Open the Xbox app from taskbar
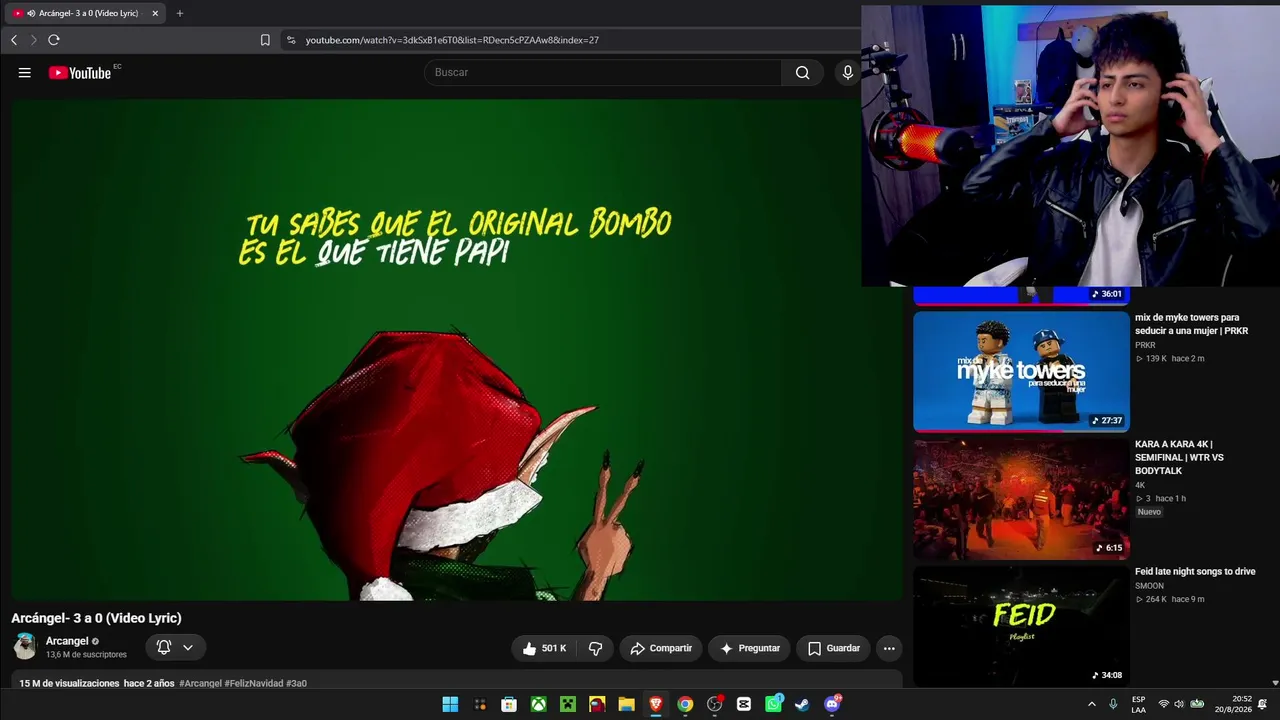Image resolution: width=1280 pixels, height=720 pixels. (538, 704)
